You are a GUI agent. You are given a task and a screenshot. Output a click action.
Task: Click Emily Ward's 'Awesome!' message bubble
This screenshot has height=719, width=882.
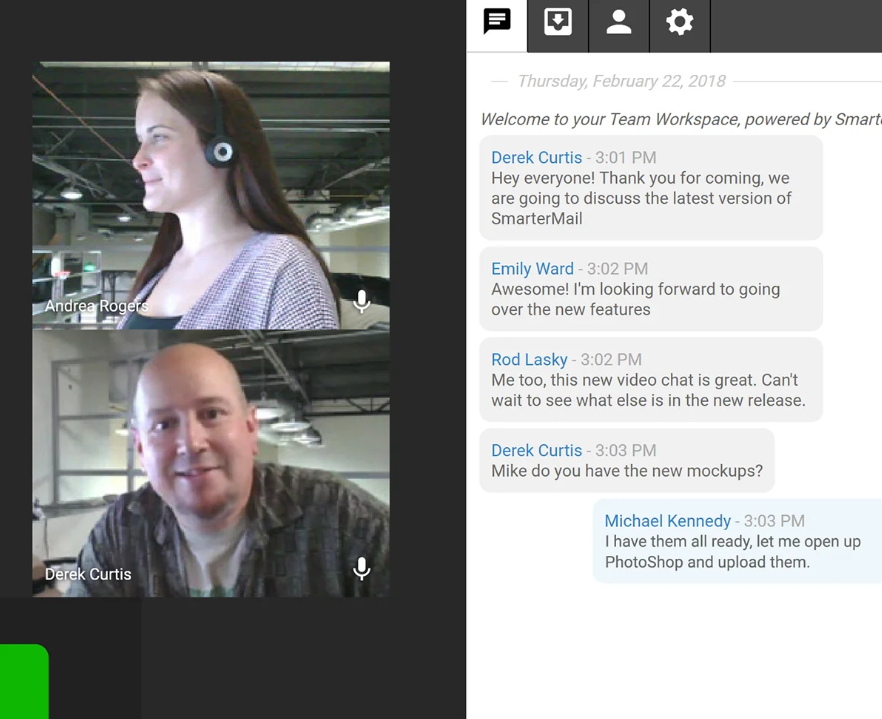click(x=635, y=300)
